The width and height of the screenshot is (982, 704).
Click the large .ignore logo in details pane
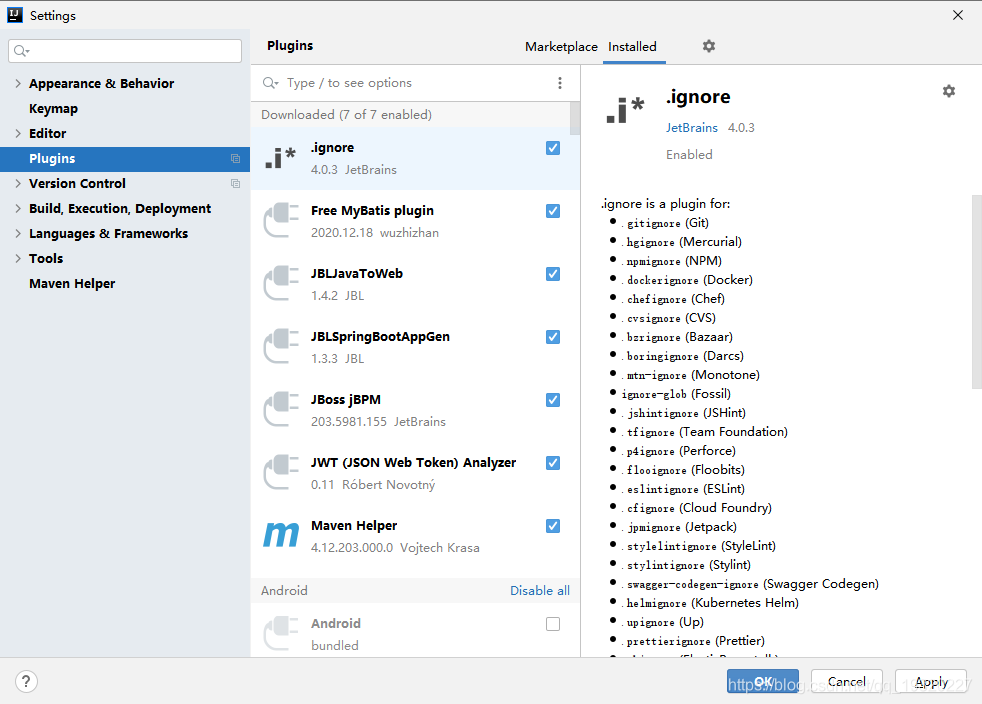pos(625,110)
